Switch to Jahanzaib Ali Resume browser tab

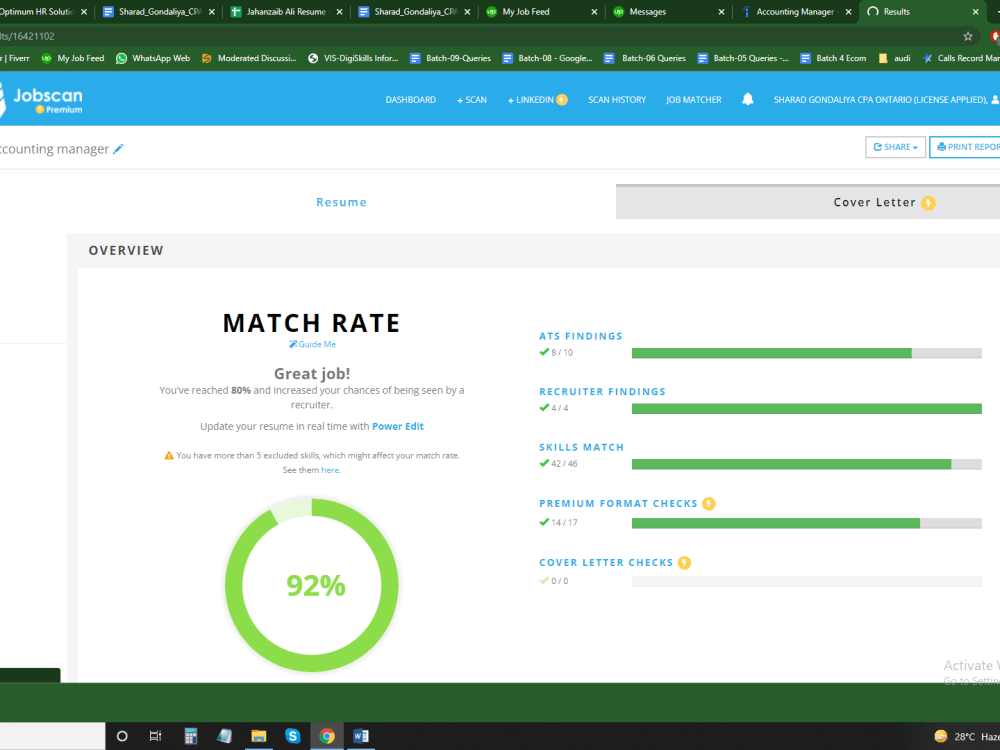tap(286, 11)
